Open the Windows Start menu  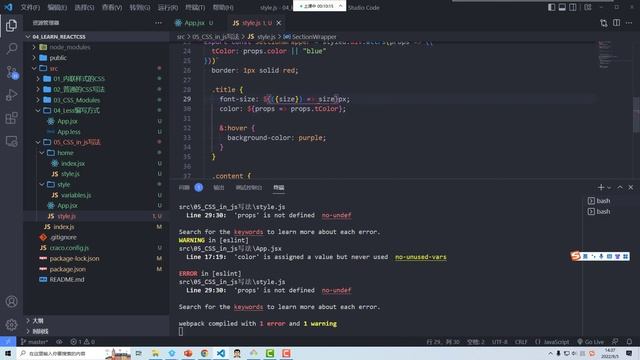(x=8, y=353)
